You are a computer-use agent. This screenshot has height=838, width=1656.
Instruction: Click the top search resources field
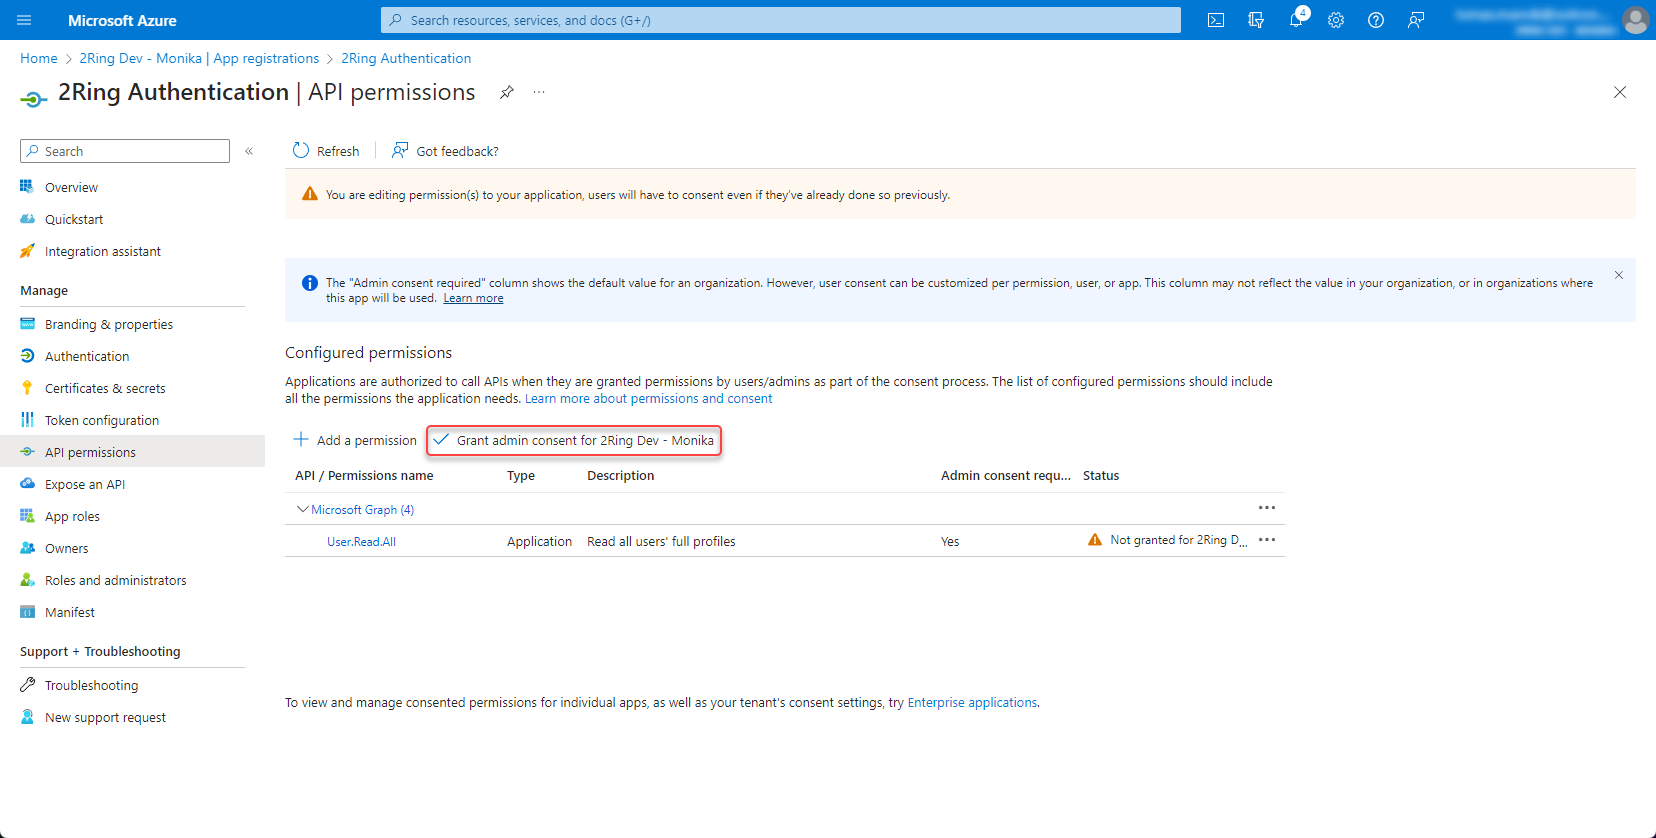coord(780,20)
